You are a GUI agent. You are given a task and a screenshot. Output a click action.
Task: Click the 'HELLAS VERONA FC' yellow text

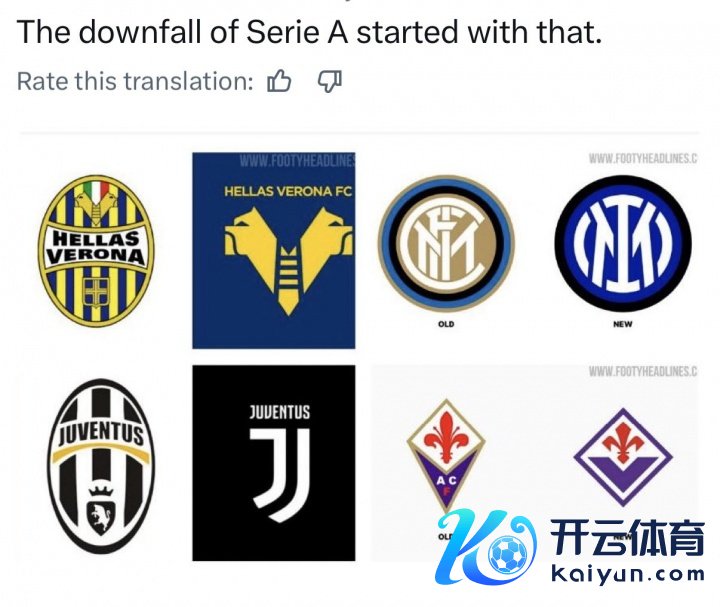tap(288, 191)
